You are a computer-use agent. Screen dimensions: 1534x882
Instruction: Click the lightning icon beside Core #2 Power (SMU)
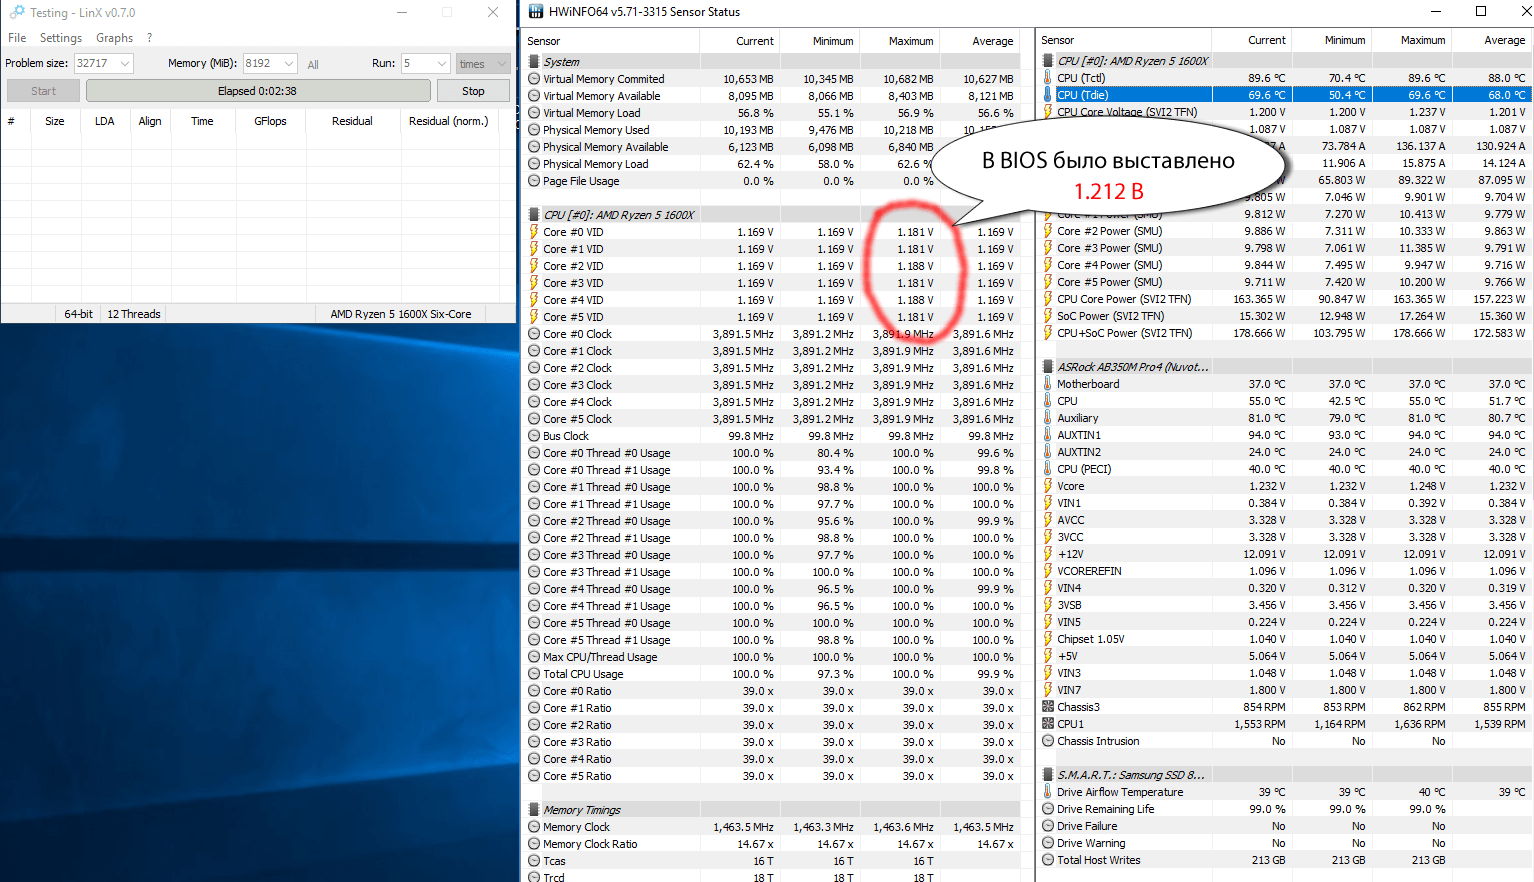1048,231
